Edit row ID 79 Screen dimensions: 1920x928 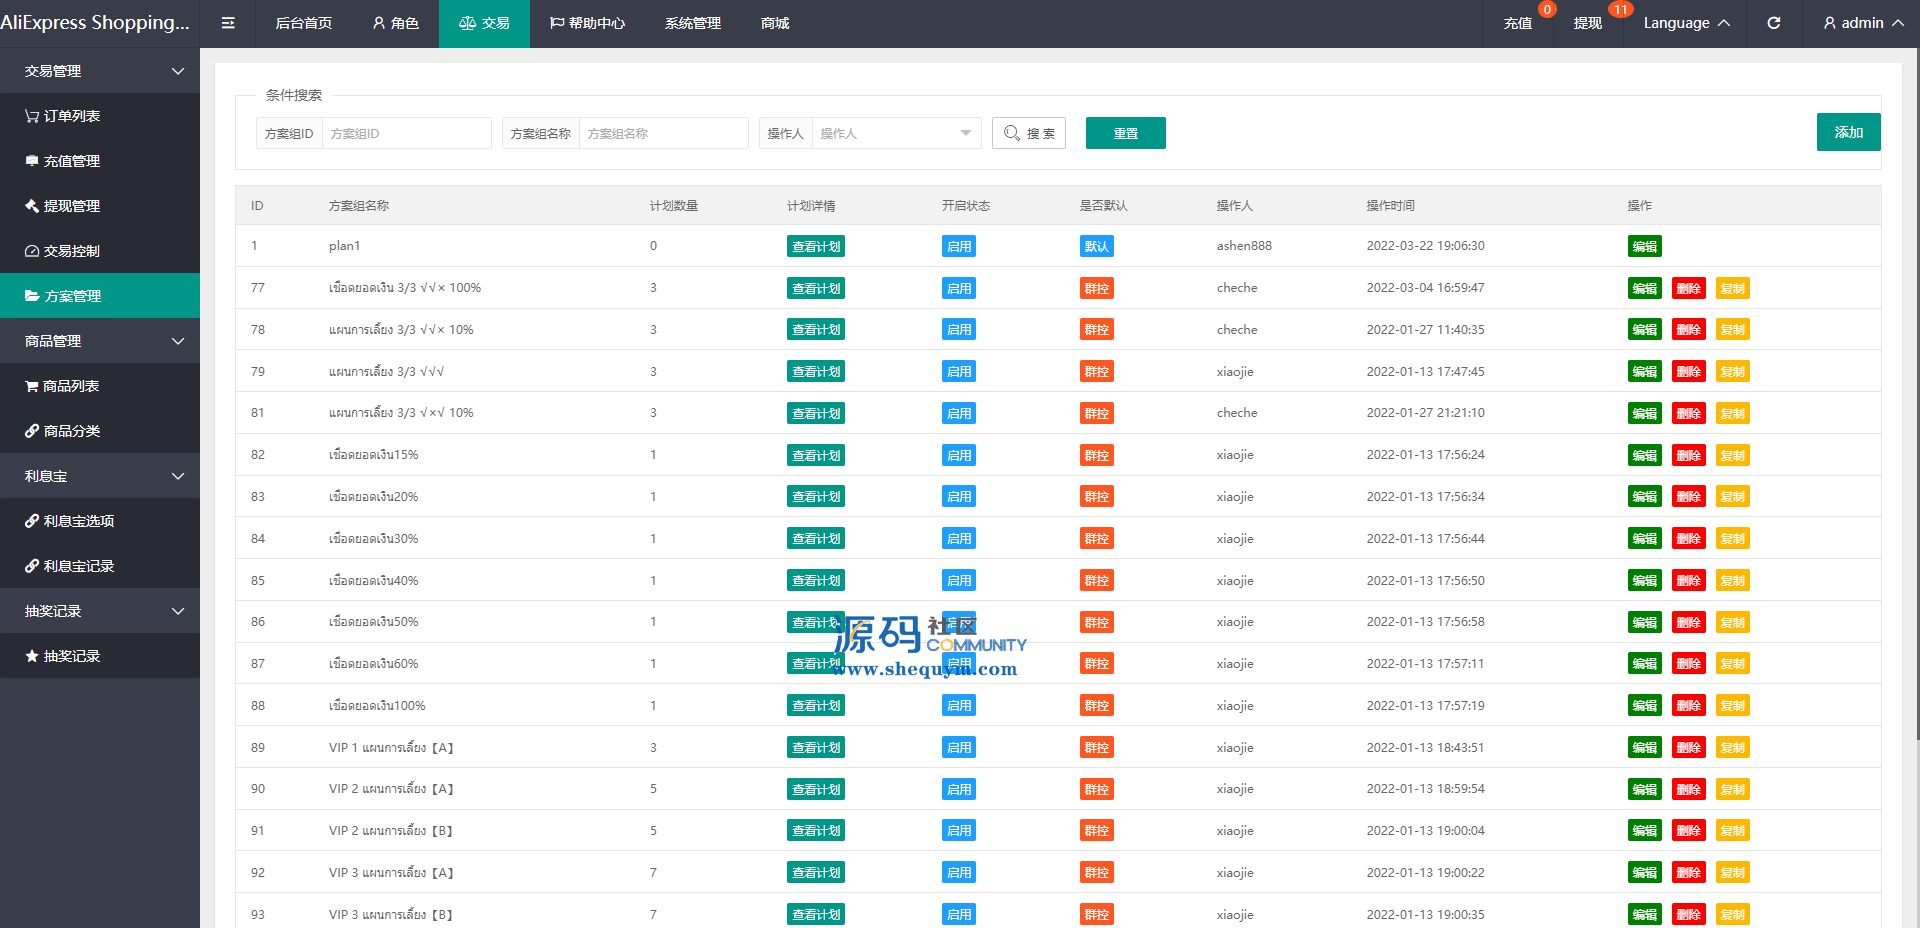[1645, 371]
